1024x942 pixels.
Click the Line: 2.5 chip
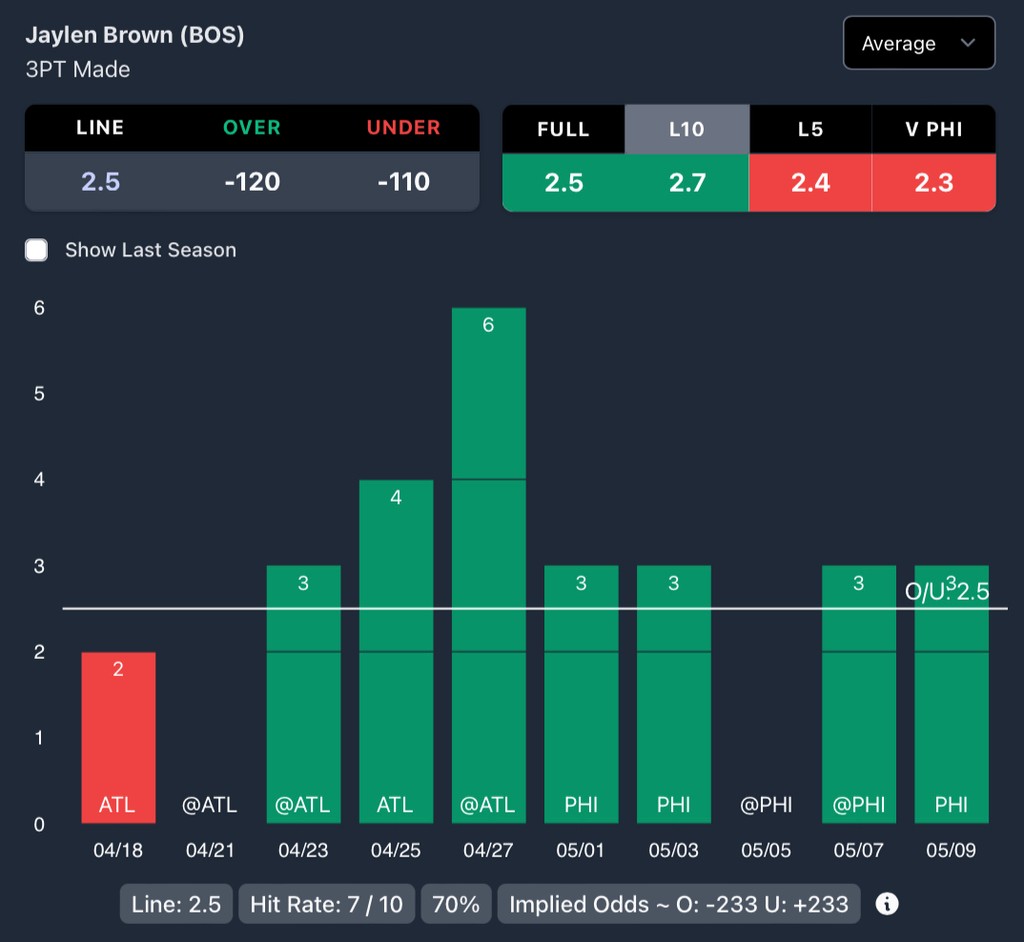point(176,904)
